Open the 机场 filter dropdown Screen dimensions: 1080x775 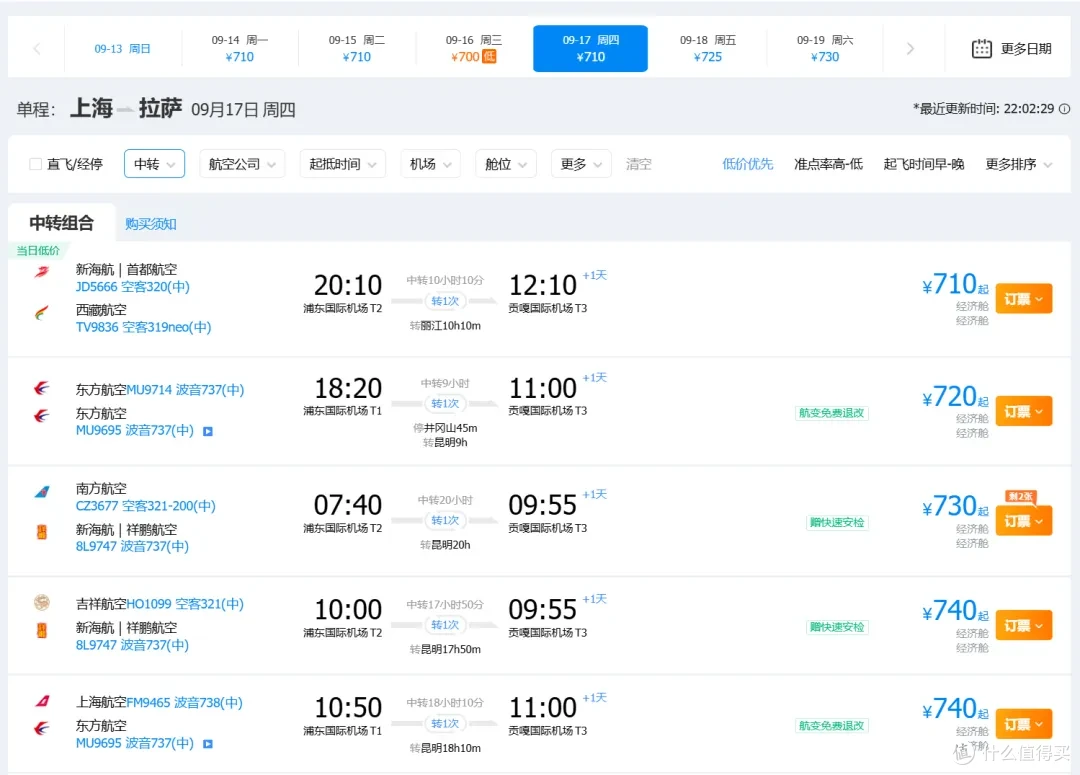[x=430, y=164]
